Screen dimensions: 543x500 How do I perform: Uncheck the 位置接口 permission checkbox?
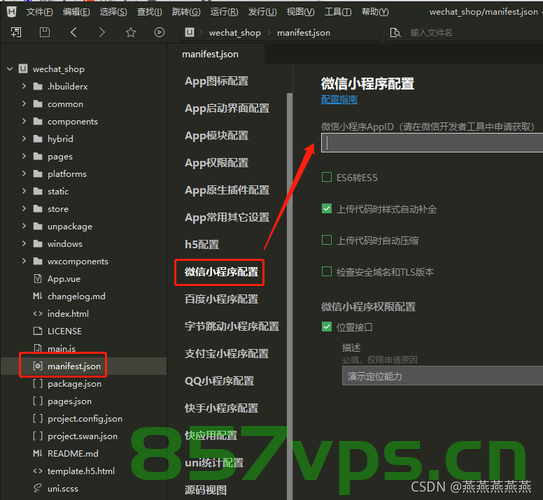tap(327, 327)
